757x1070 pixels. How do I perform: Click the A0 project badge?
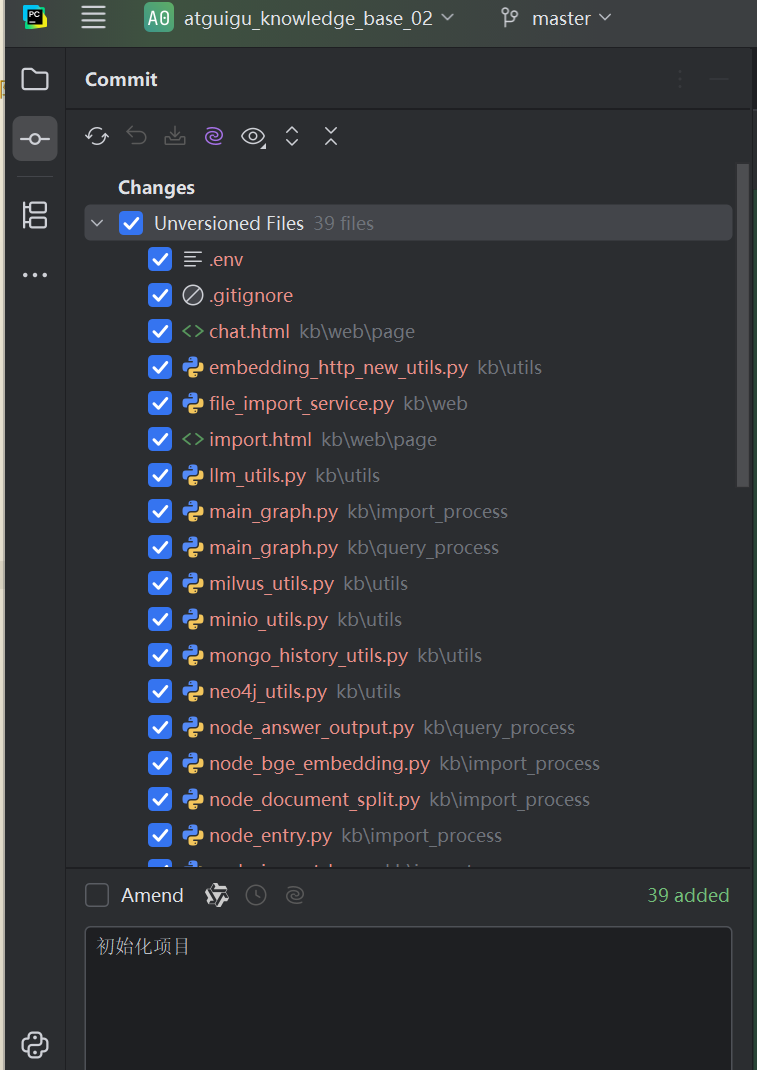click(x=159, y=18)
